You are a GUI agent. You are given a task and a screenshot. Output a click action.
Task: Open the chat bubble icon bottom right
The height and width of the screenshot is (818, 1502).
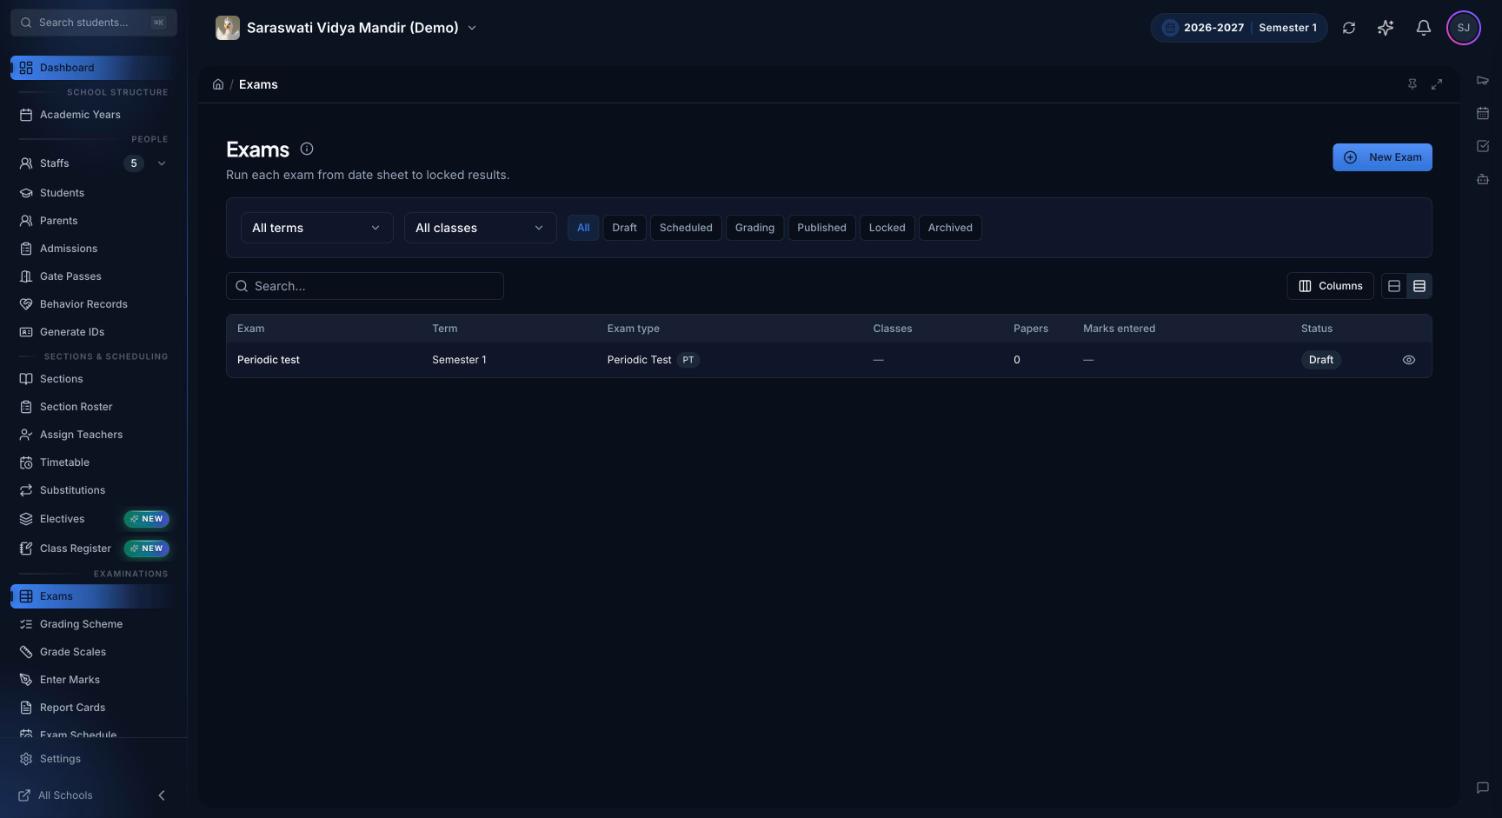coord(1483,788)
